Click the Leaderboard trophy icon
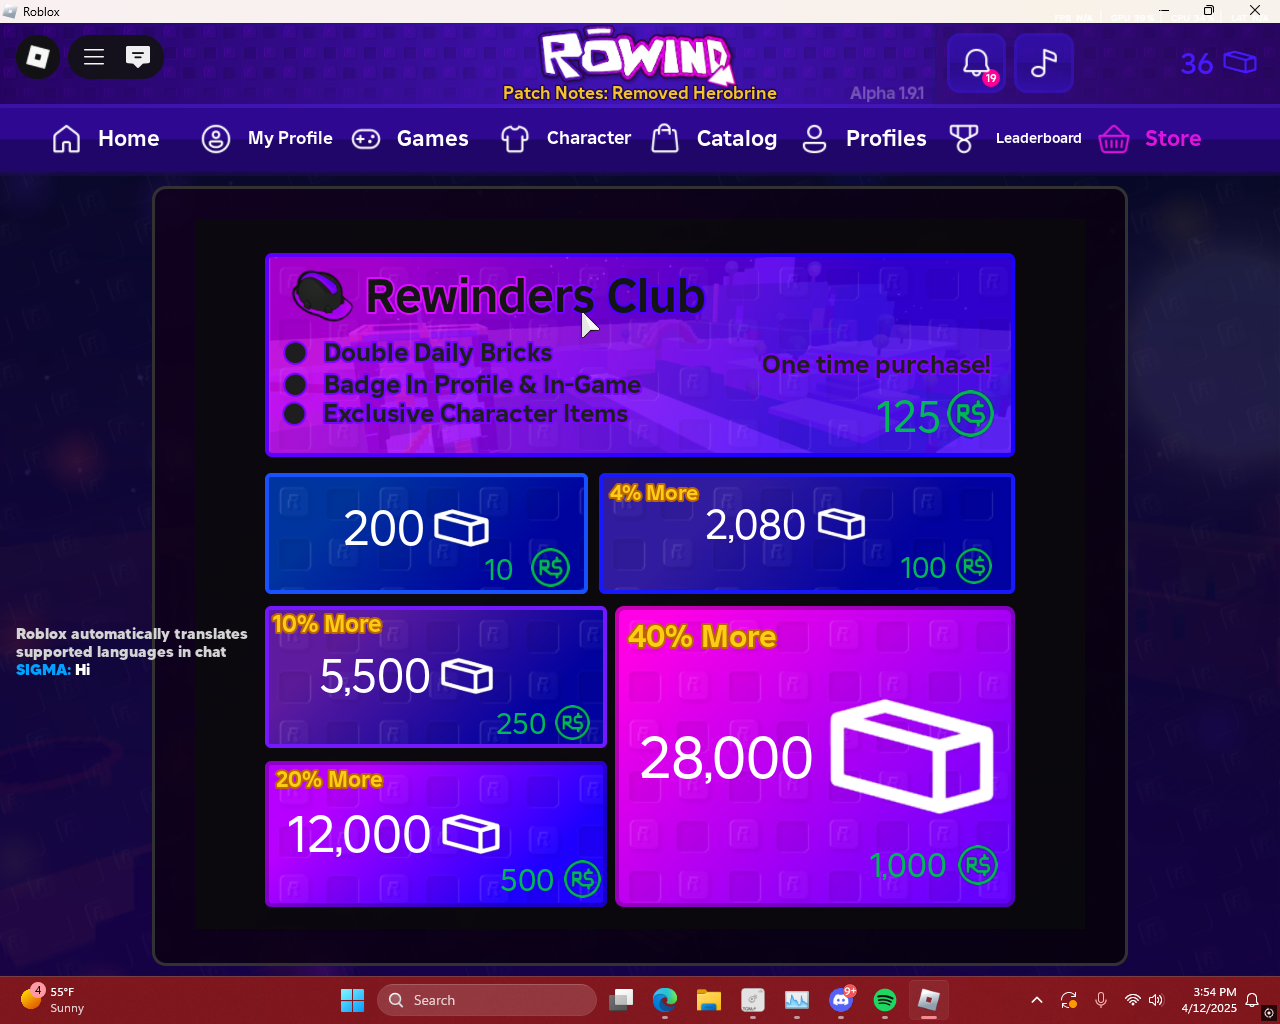Screen dimensions: 1280x1024 click(x=964, y=139)
